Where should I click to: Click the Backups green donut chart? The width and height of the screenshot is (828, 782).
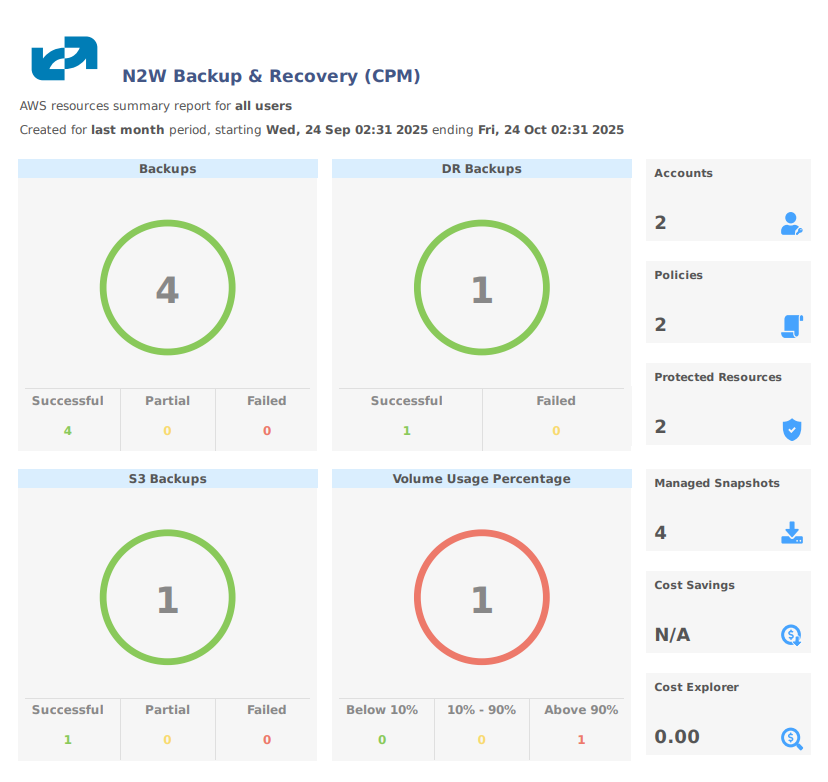coord(167,289)
